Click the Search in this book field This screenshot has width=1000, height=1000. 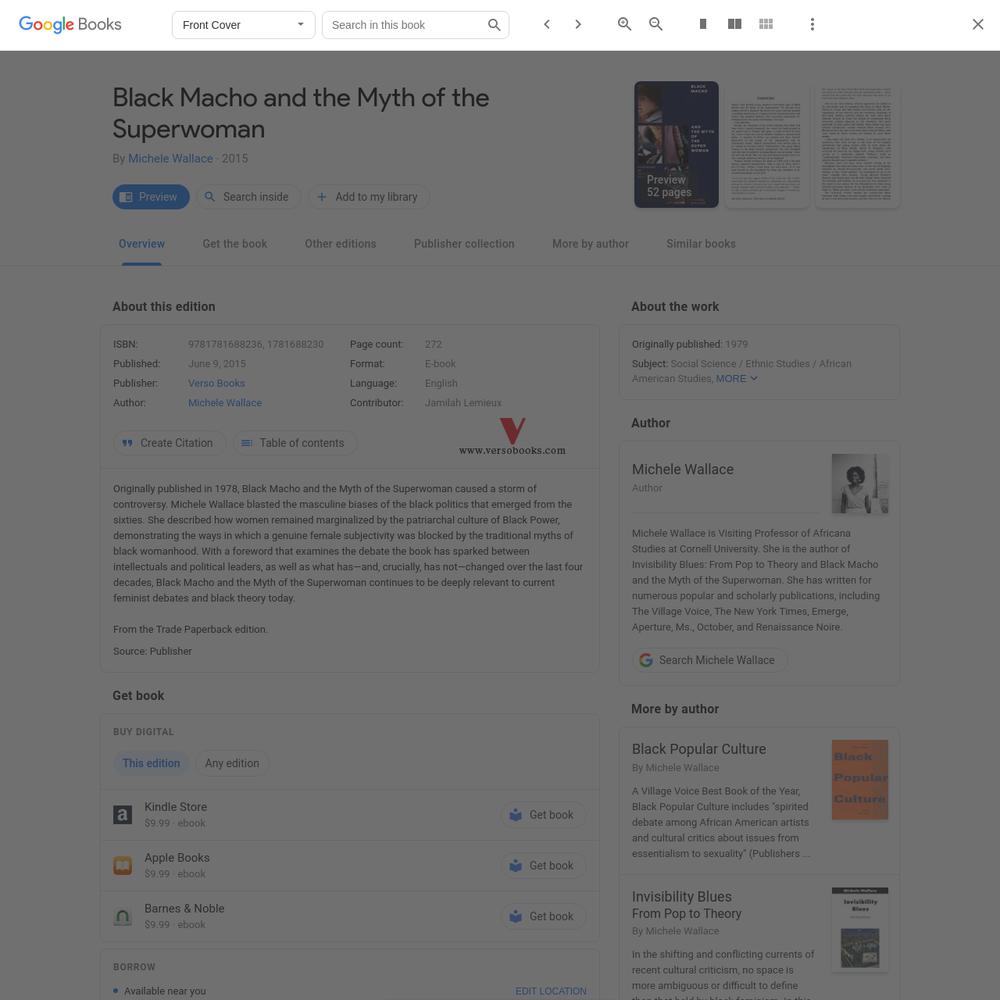[406, 25]
